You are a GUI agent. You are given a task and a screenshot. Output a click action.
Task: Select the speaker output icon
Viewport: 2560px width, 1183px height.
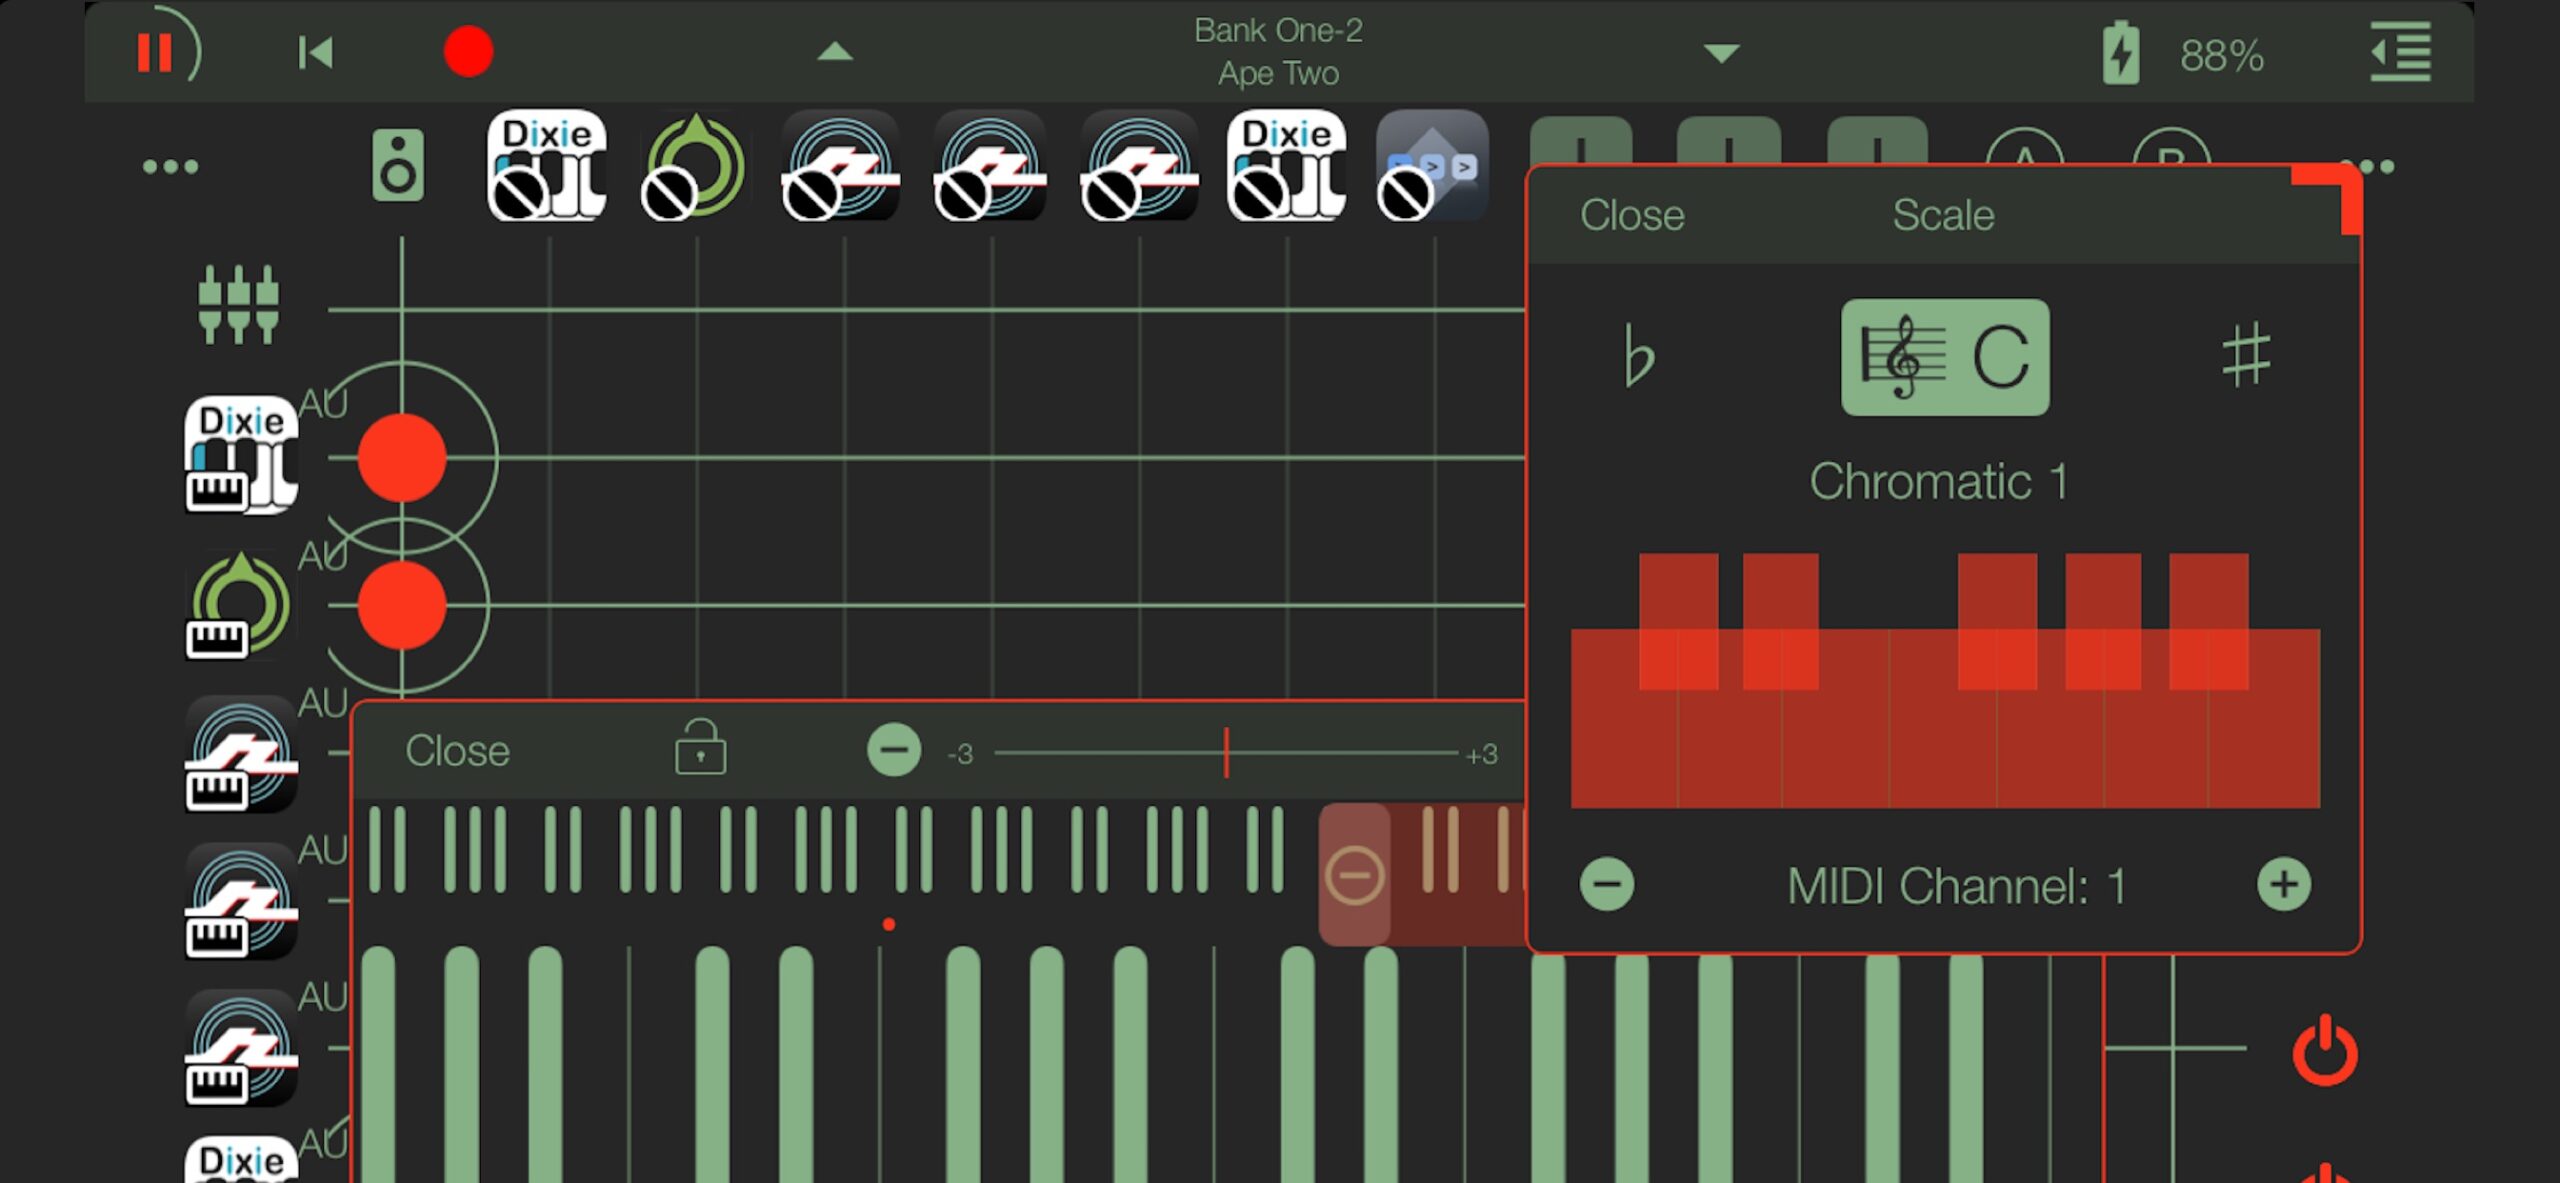[398, 165]
